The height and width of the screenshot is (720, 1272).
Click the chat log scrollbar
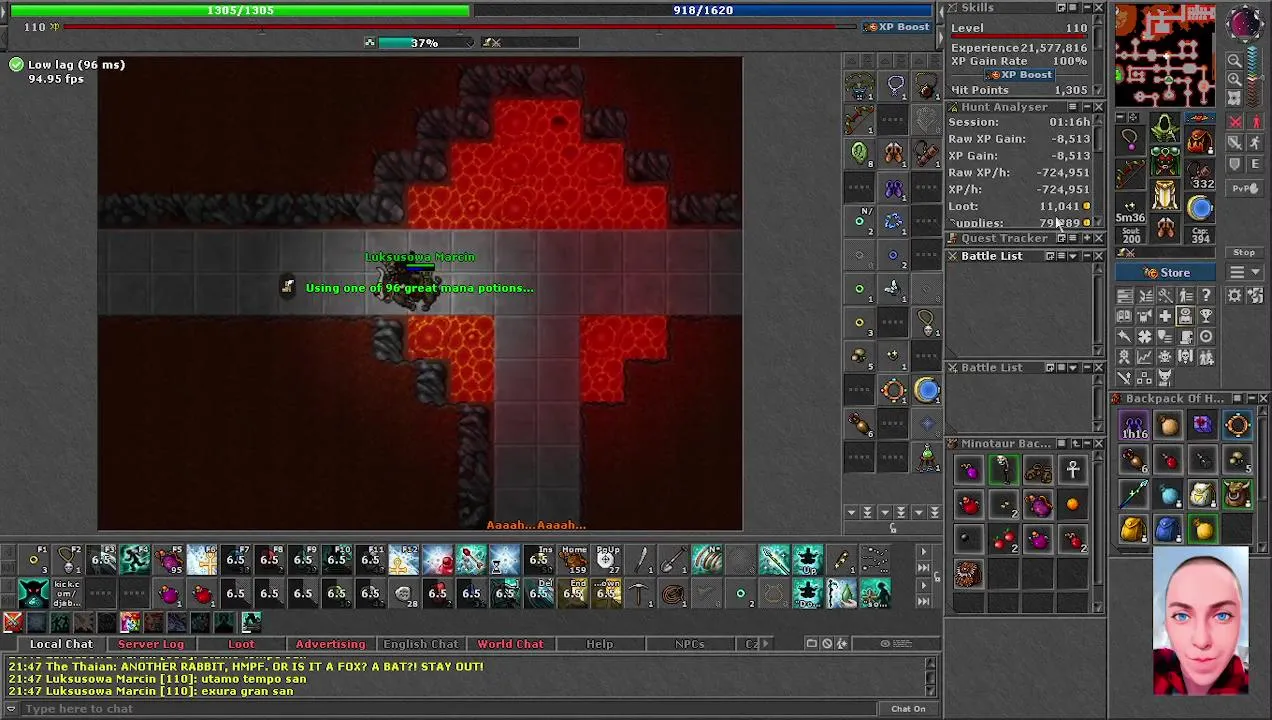931,678
